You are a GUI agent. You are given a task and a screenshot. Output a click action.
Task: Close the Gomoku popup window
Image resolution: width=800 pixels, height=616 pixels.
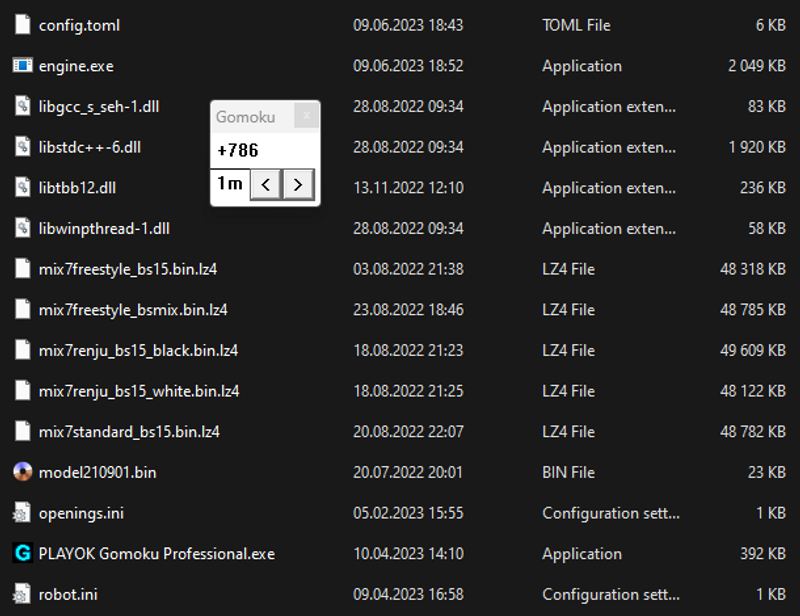point(307,116)
